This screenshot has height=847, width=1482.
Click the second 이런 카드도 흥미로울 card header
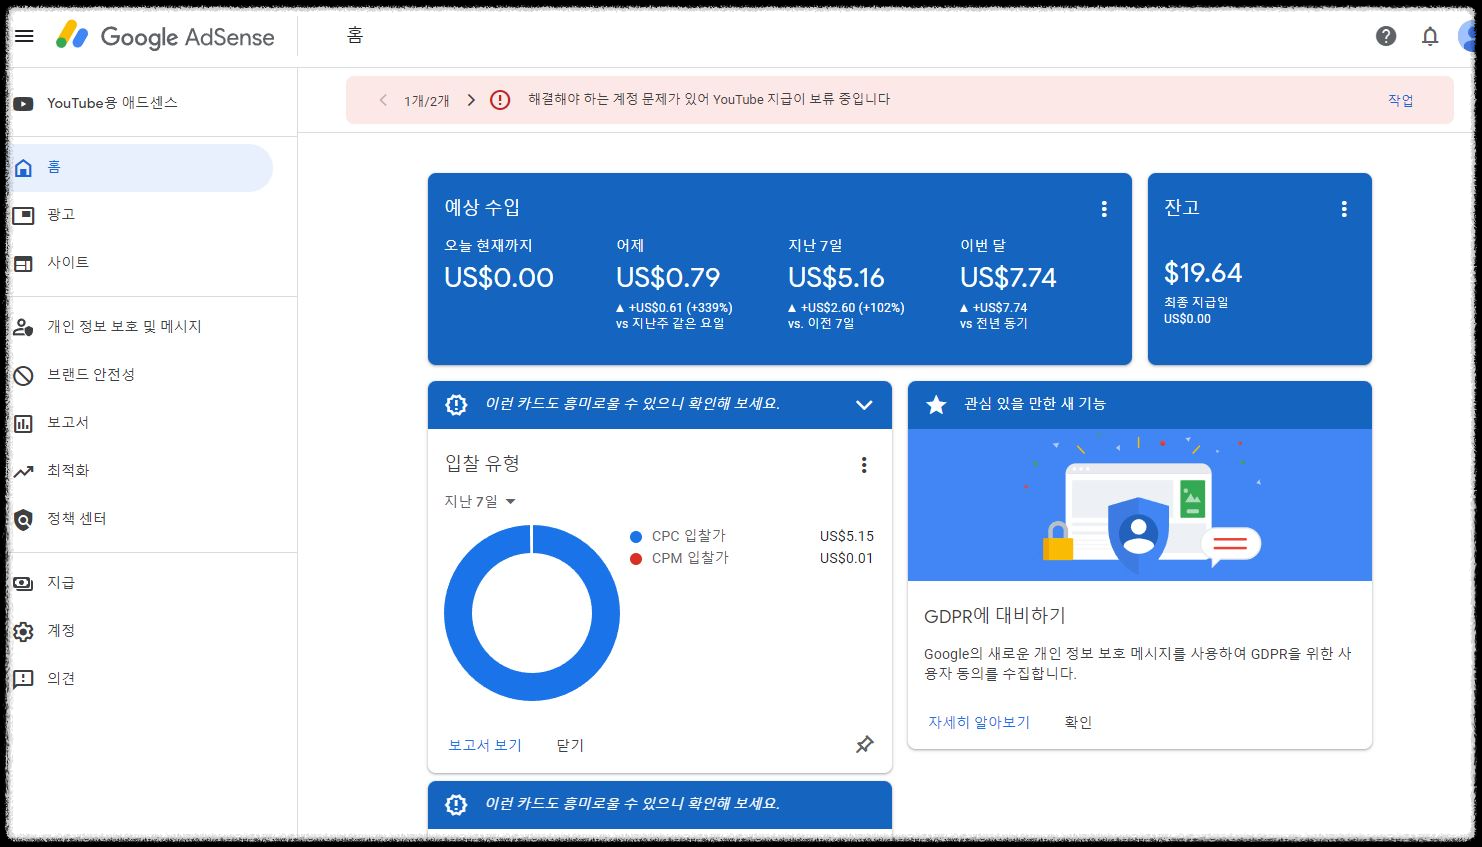click(x=660, y=804)
